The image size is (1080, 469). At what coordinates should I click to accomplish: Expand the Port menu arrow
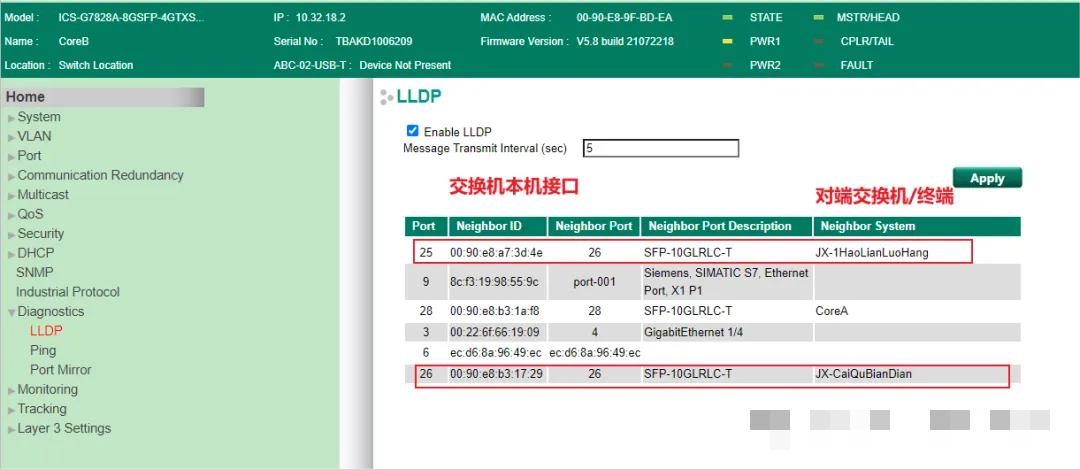pos(12,157)
